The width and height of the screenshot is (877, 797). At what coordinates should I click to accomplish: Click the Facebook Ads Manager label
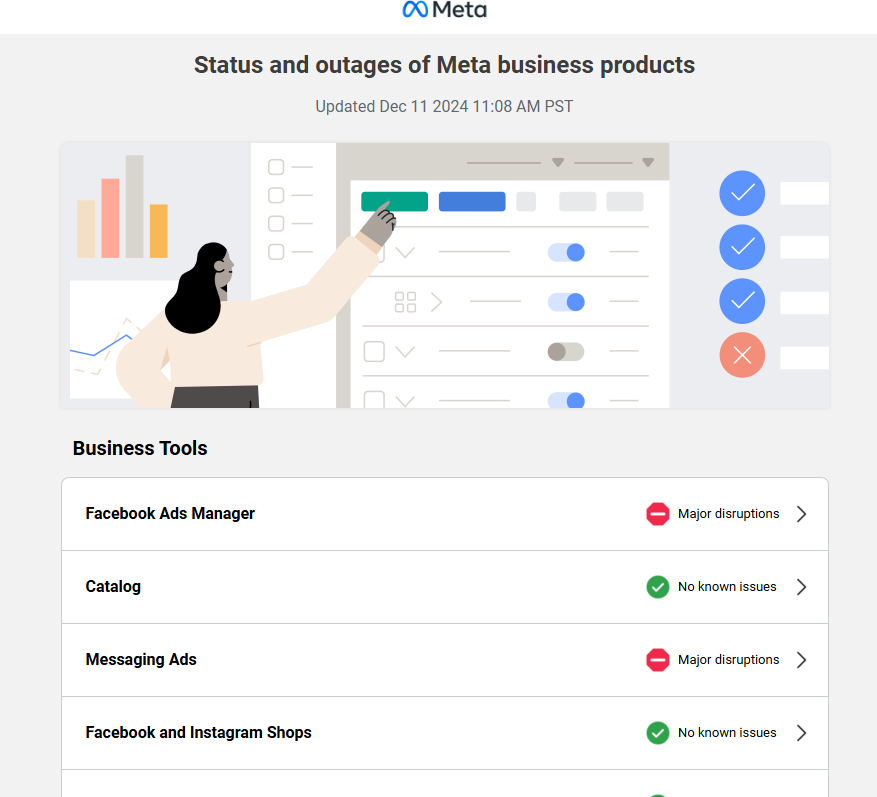click(170, 514)
